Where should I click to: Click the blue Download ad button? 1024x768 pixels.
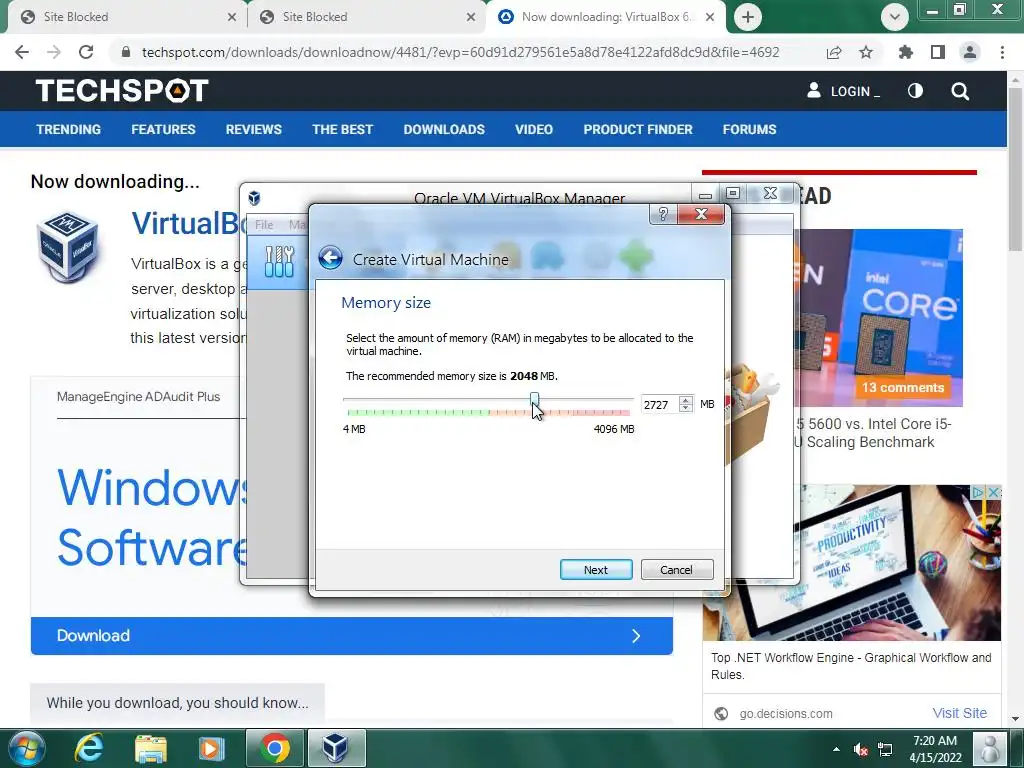351,636
